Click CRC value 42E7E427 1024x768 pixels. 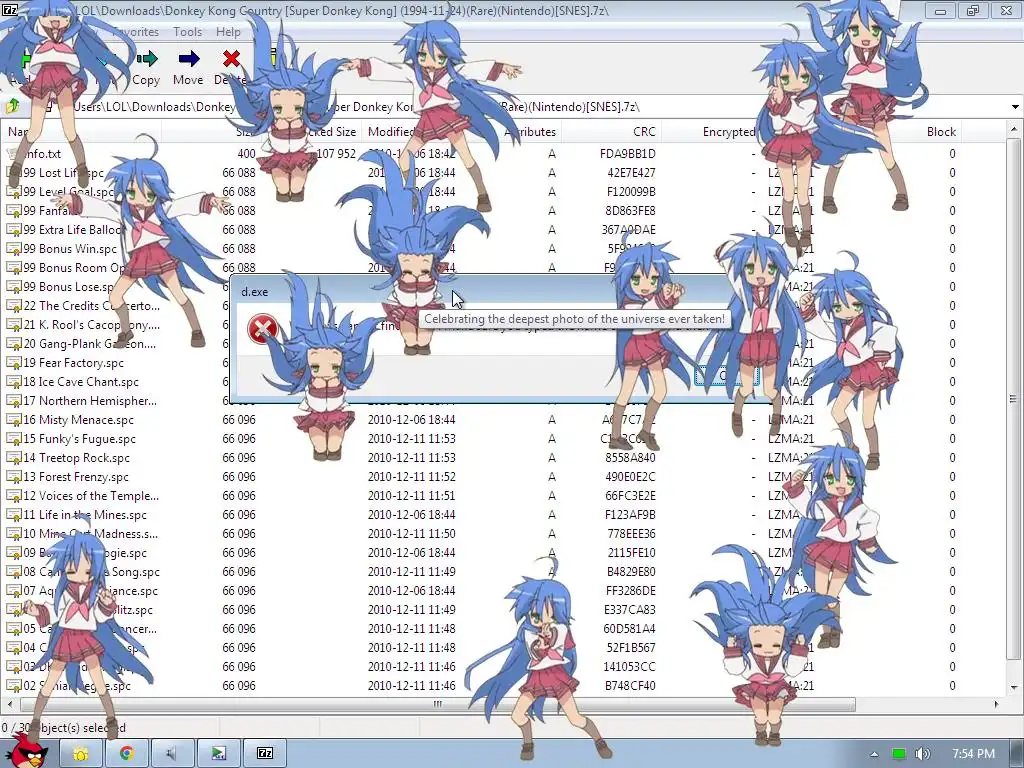631,172
